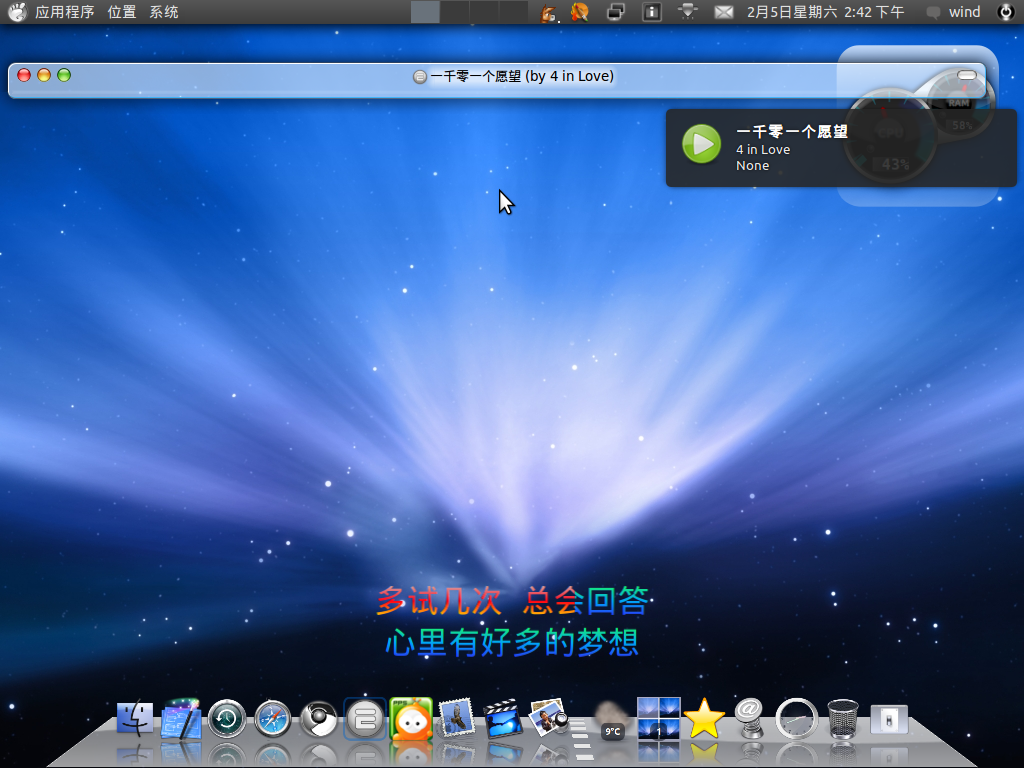The height and width of the screenshot is (768, 1024).
Task: Click the CPU gauge showing 43%
Action: (890, 137)
